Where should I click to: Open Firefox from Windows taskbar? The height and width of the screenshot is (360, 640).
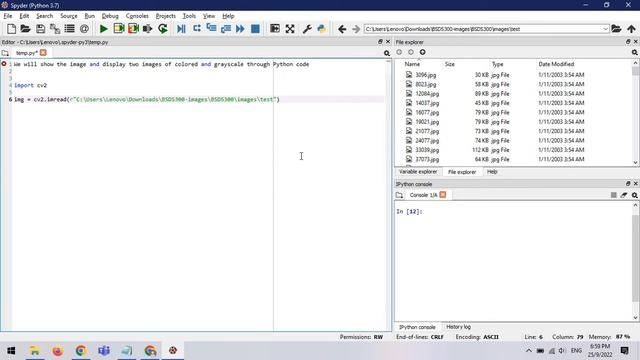[x=58, y=351]
